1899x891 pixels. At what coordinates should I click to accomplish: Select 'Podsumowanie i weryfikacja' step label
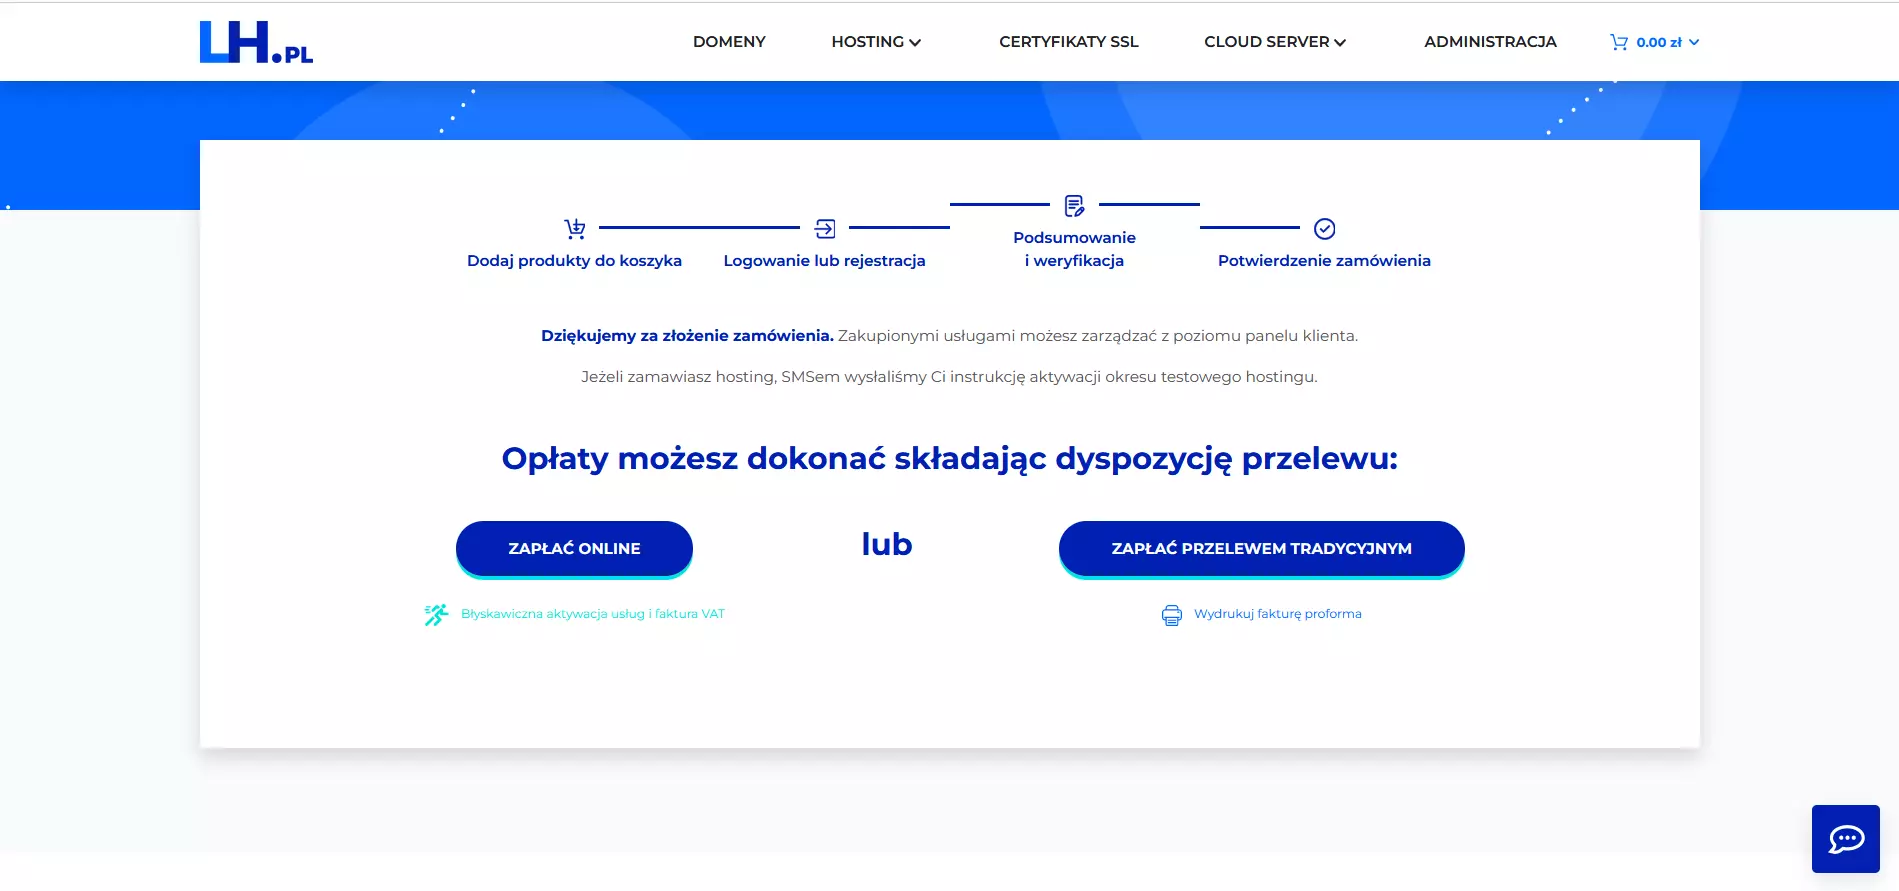[x=1074, y=249]
